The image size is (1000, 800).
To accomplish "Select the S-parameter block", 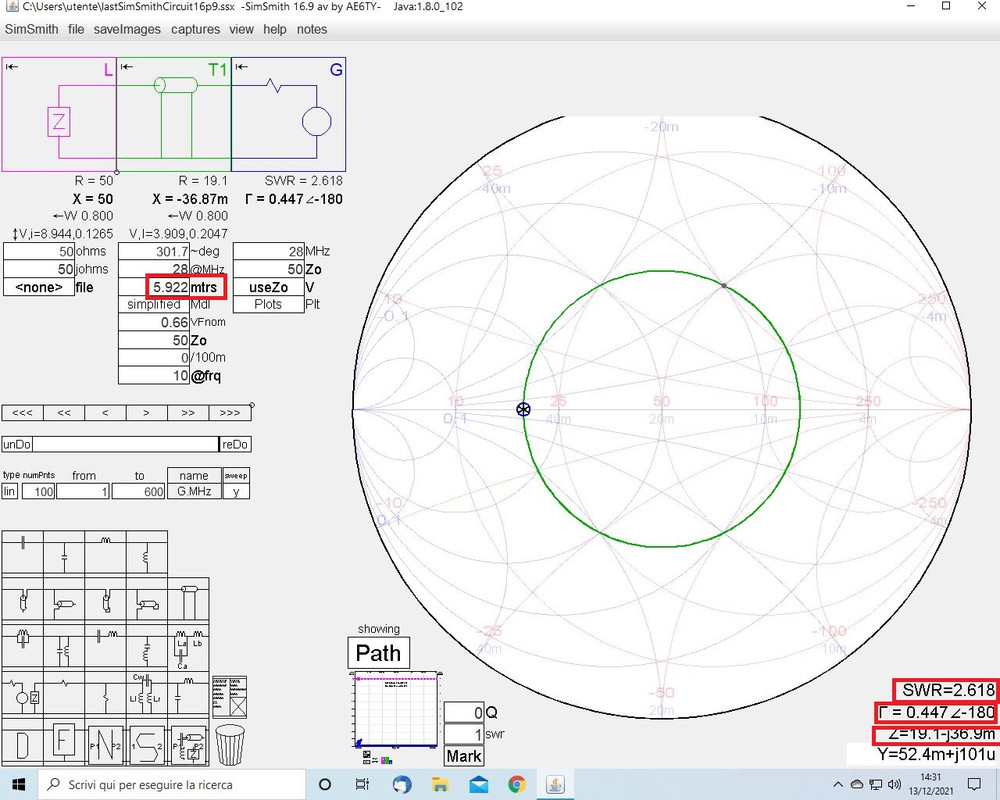I will tap(147, 744).
